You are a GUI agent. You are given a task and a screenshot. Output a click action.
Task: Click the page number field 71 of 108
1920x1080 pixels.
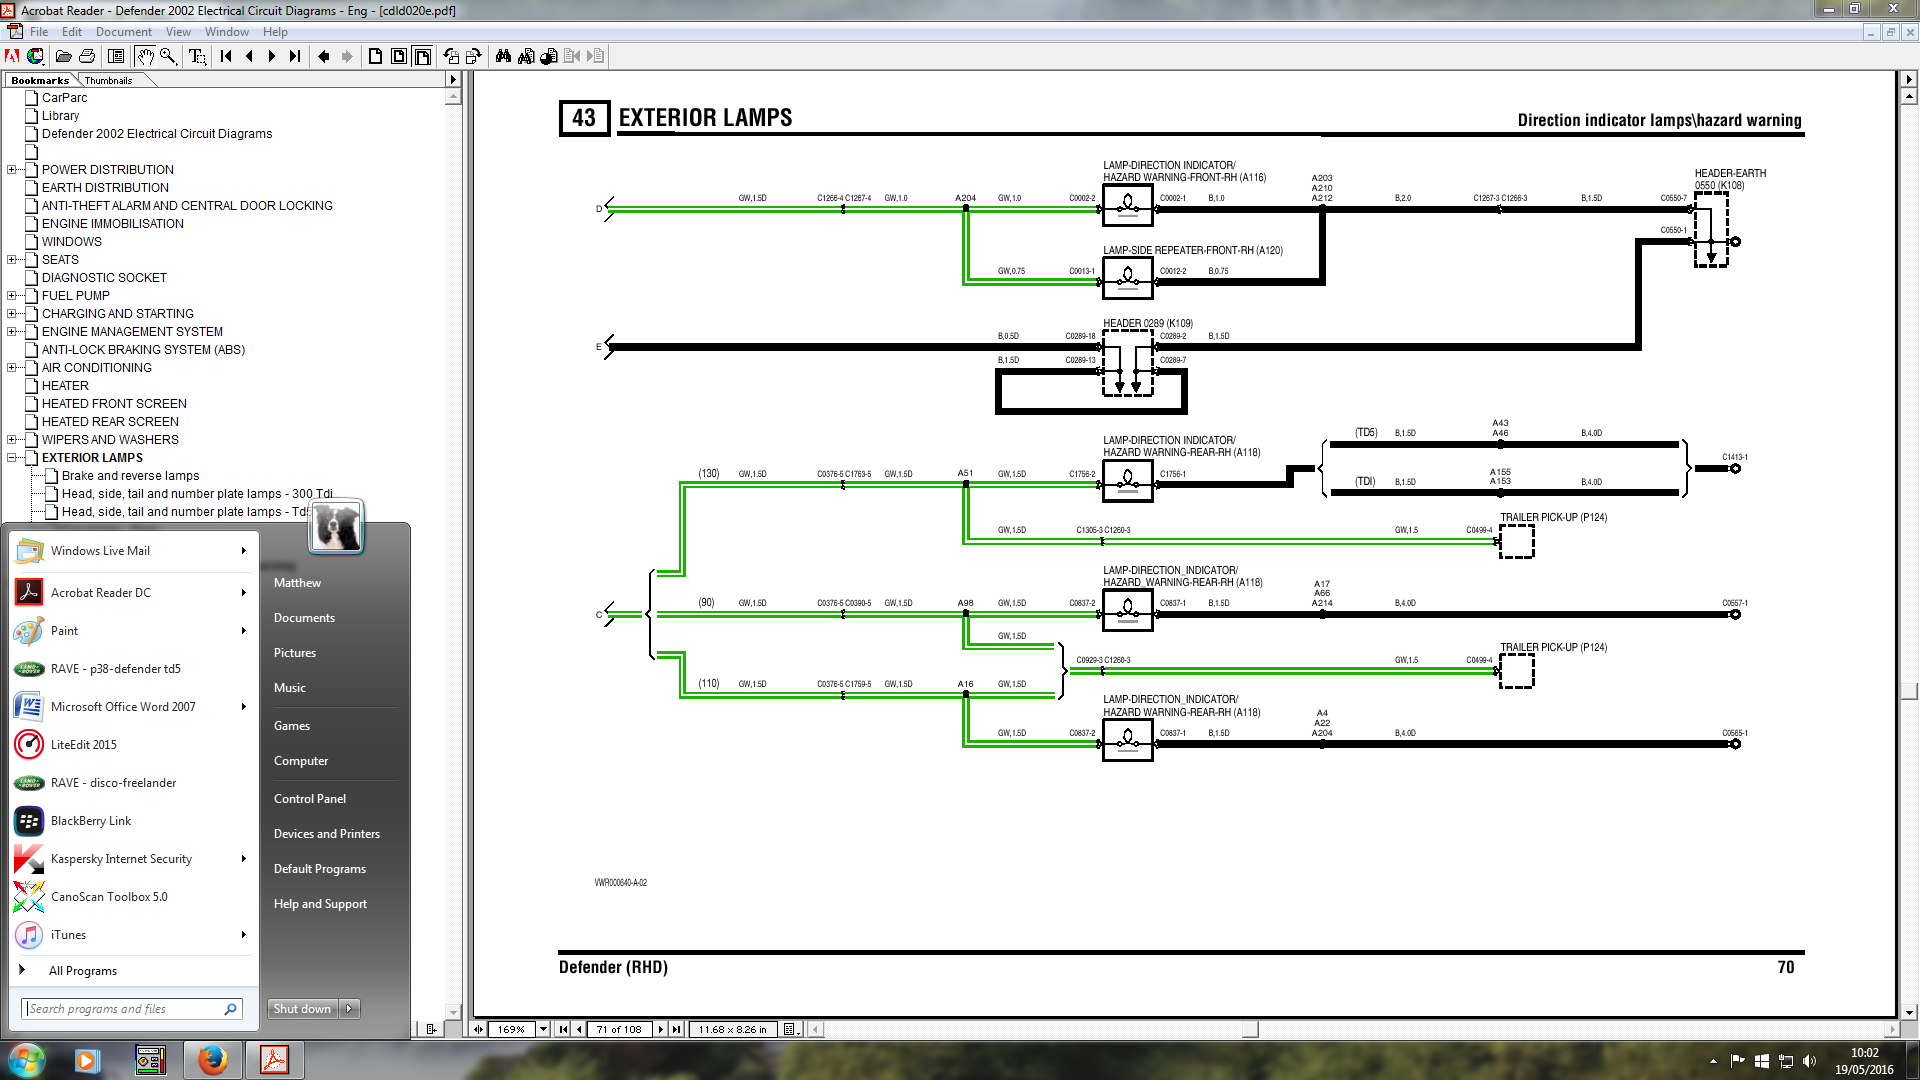coord(620,1029)
